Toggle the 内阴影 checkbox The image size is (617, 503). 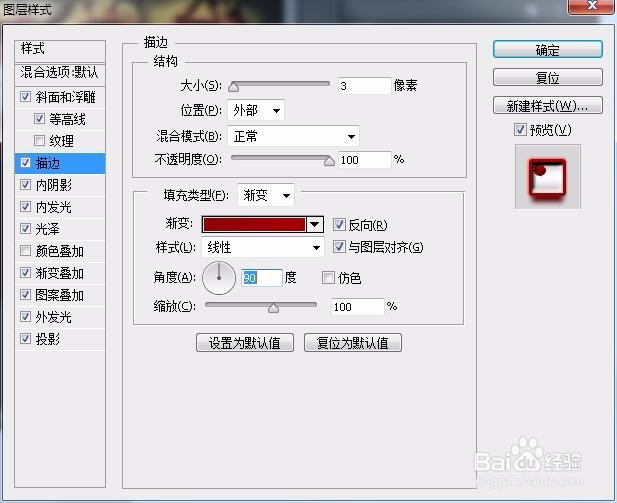pos(26,185)
